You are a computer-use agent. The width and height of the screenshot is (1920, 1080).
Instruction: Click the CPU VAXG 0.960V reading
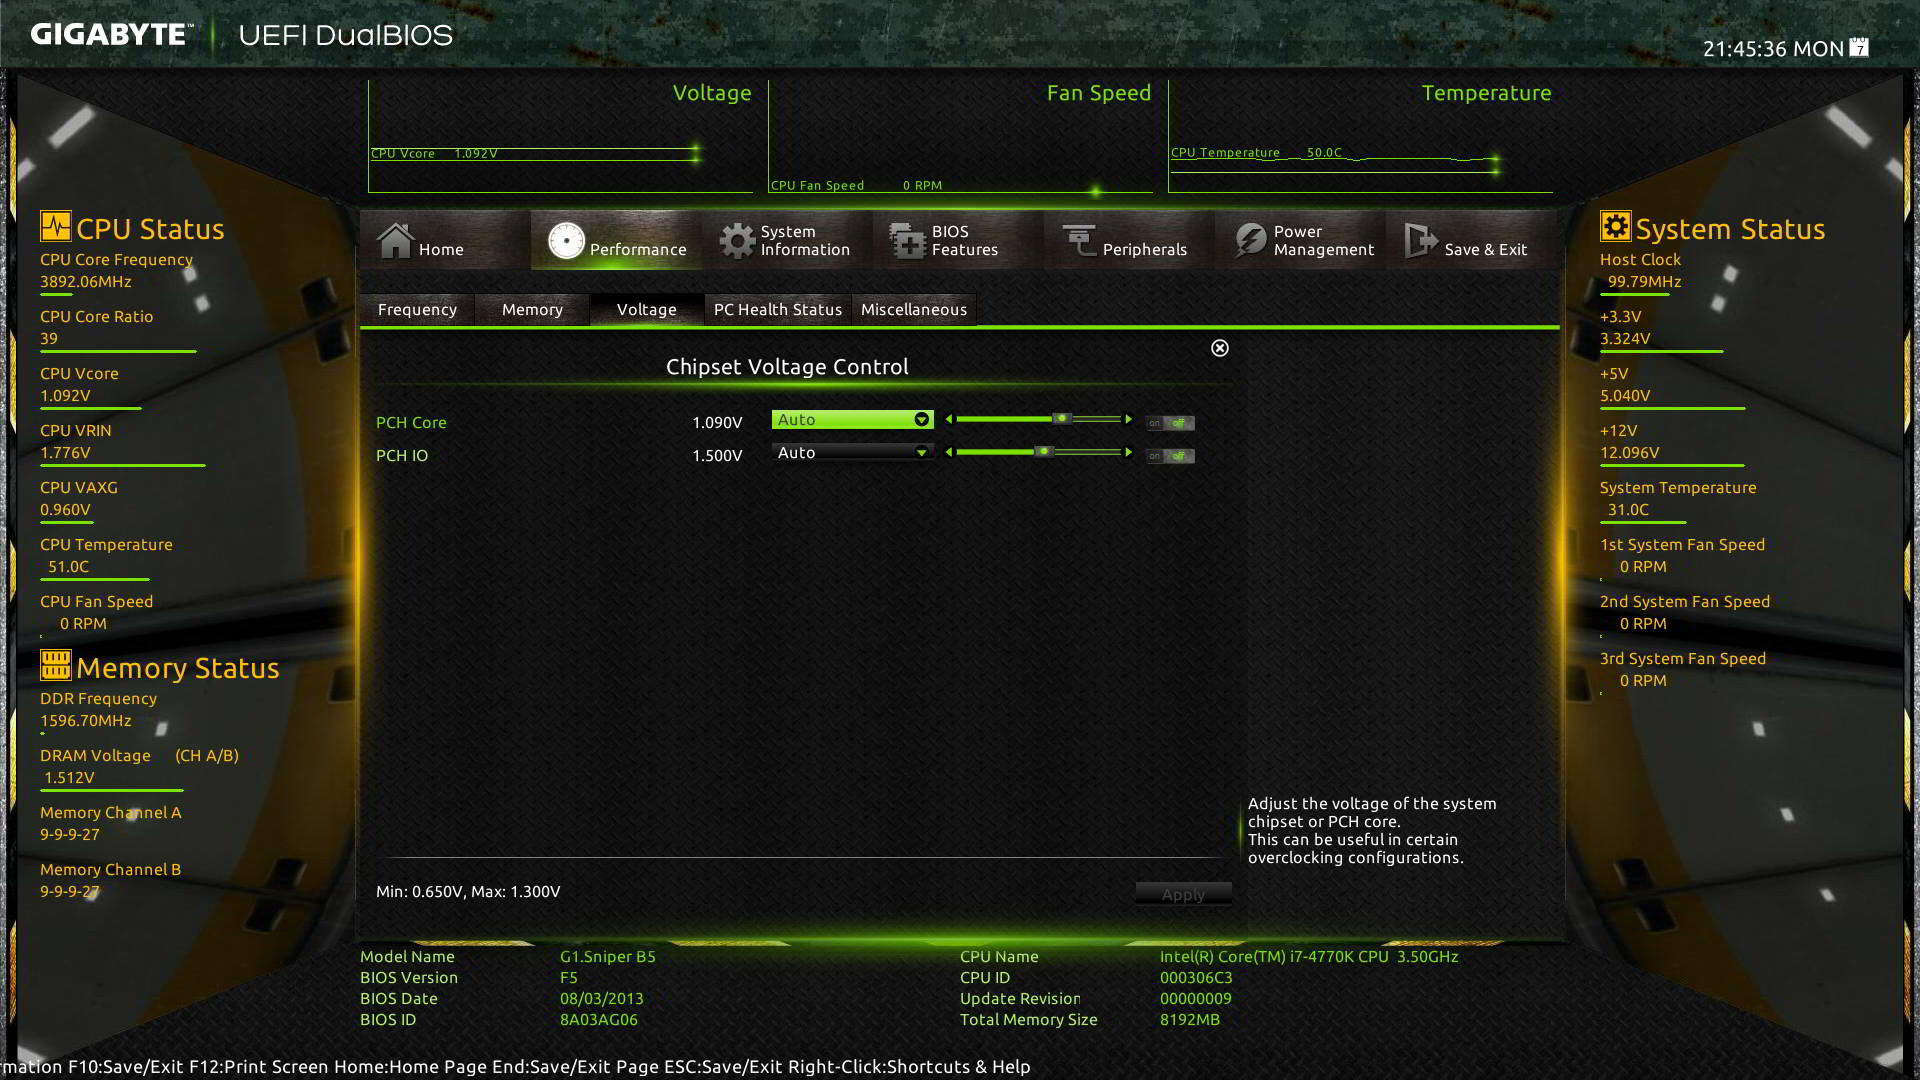65,509
